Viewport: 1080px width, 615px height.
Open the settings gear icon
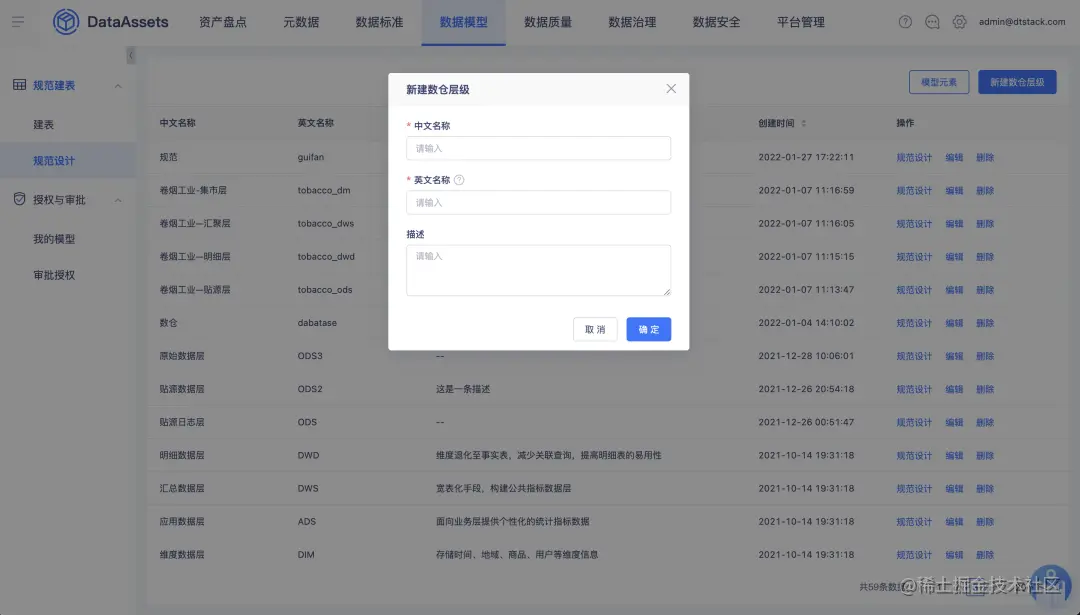click(x=959, y=22)
